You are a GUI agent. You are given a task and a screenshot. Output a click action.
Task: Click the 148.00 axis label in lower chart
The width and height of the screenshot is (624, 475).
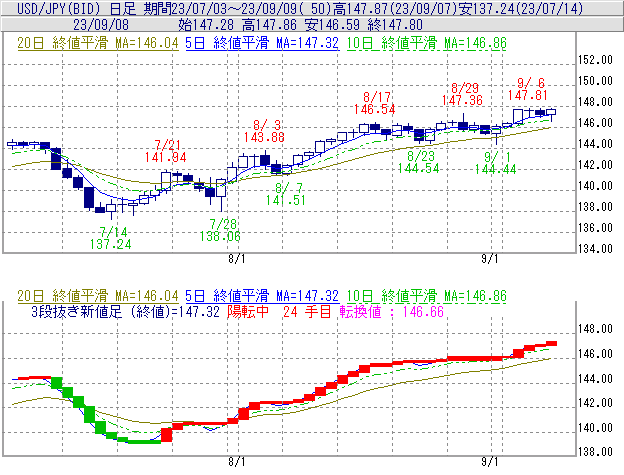pos(595,329)
